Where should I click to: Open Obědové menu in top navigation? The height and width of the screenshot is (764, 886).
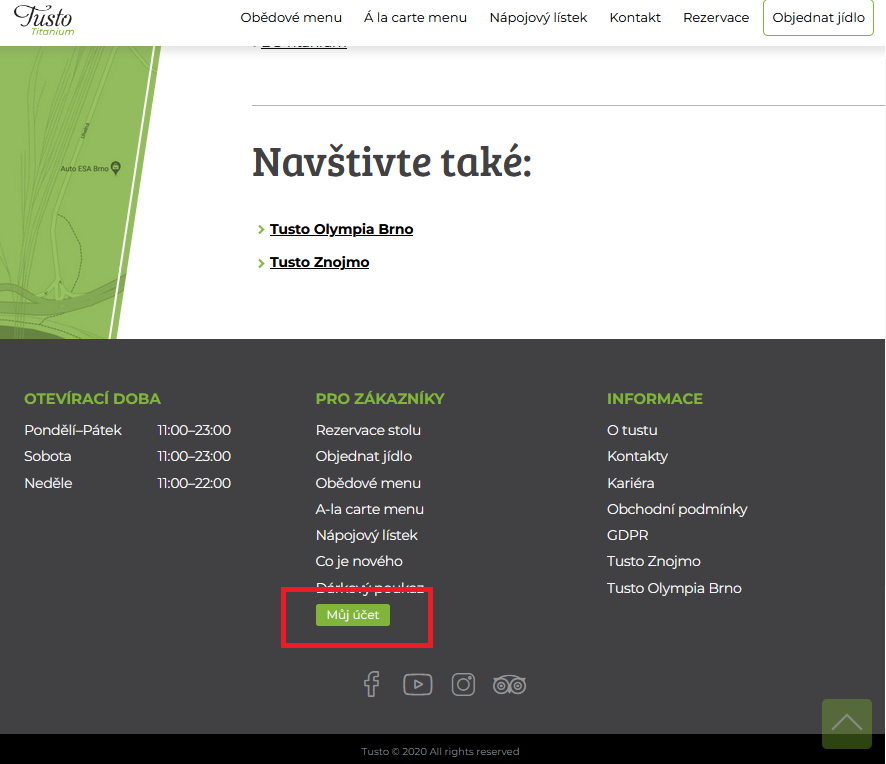click(x=291, y=18)
